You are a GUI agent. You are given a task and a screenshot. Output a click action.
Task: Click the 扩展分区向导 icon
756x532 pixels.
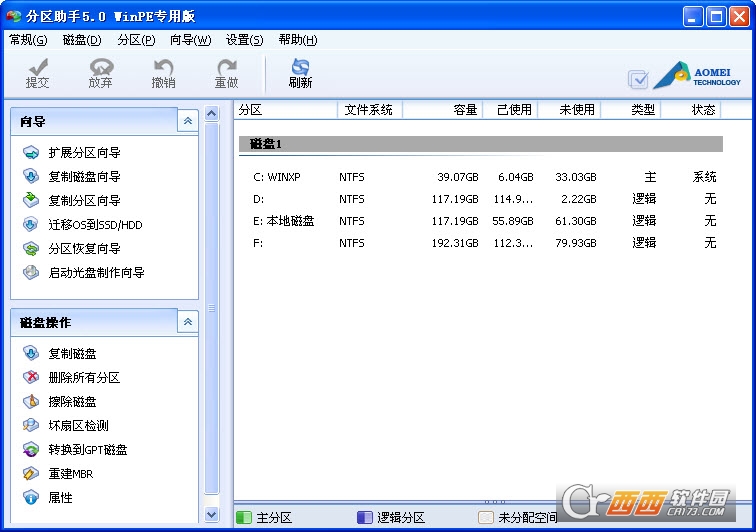tap(31, 153)
